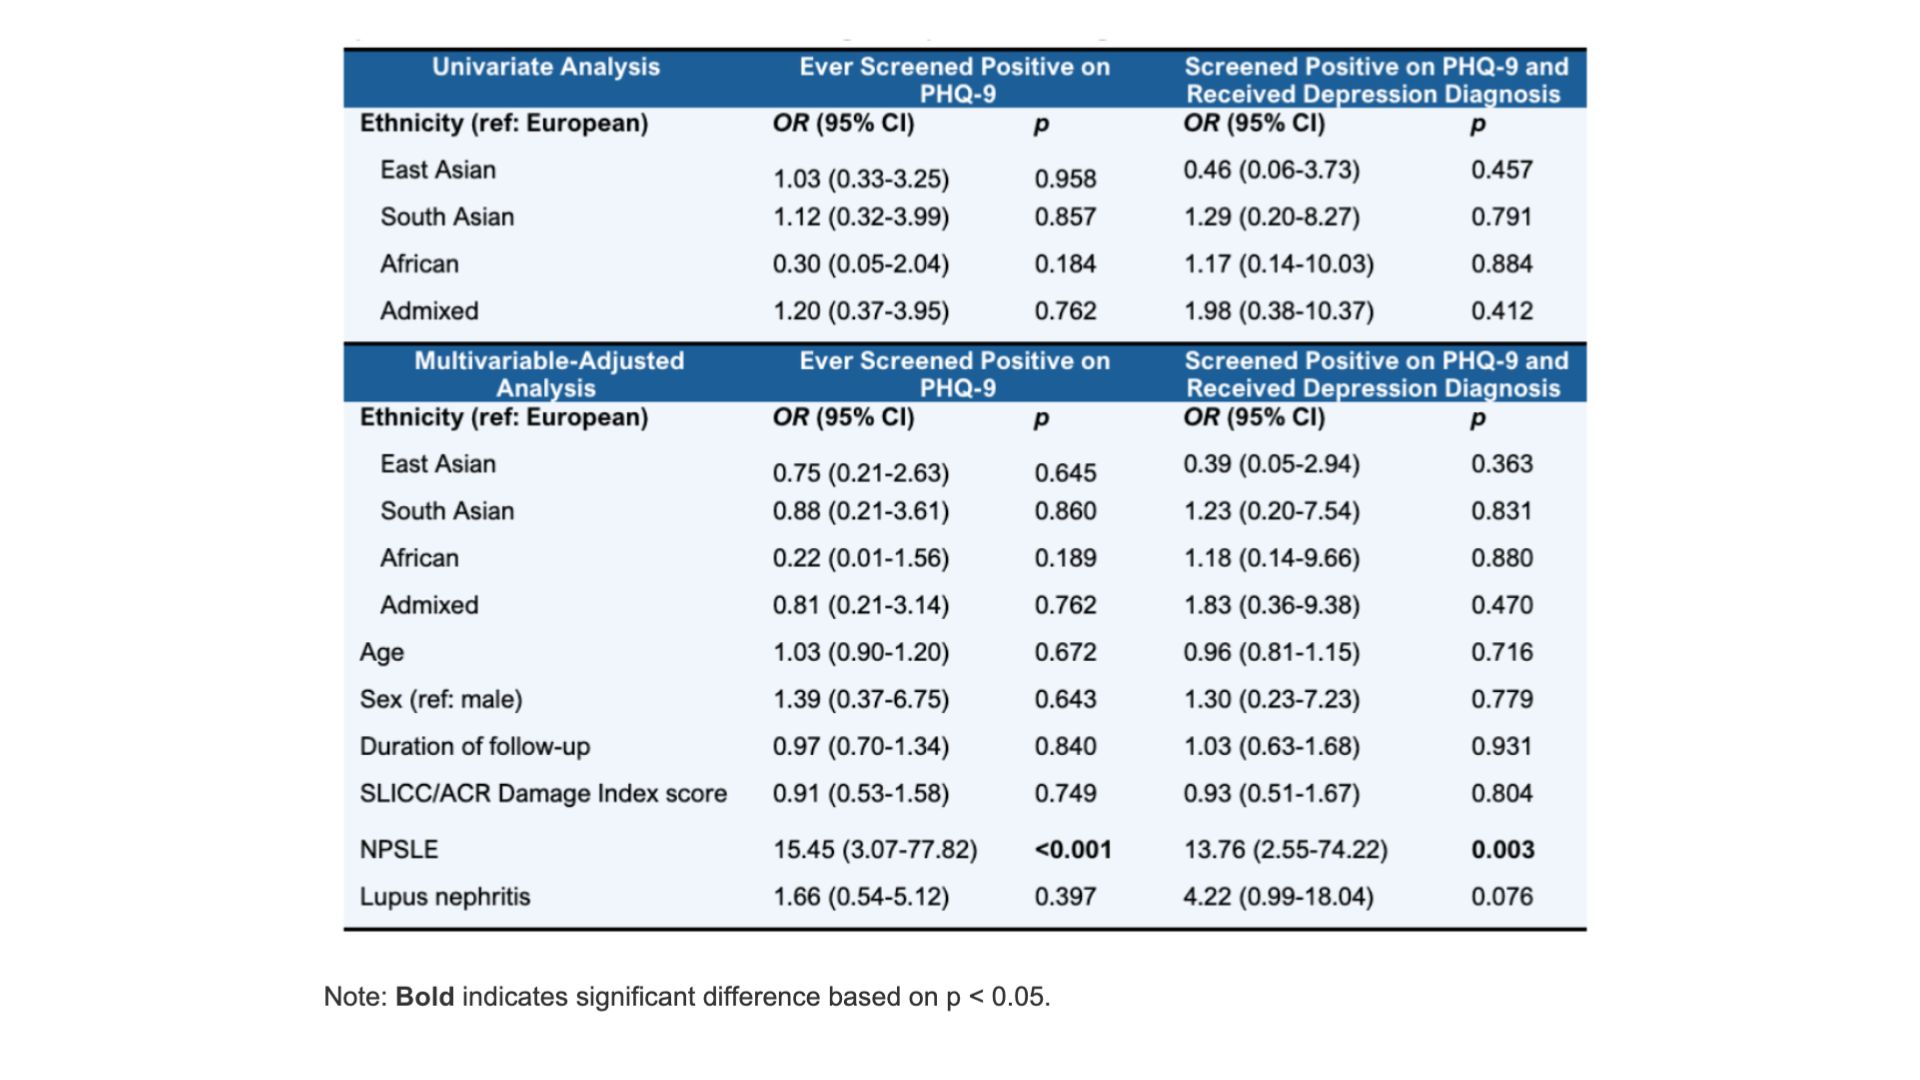Click the 4.22 (0.99-18.04) odds ratio cell
The image size is (1920, 1080).
point(1278,896)
